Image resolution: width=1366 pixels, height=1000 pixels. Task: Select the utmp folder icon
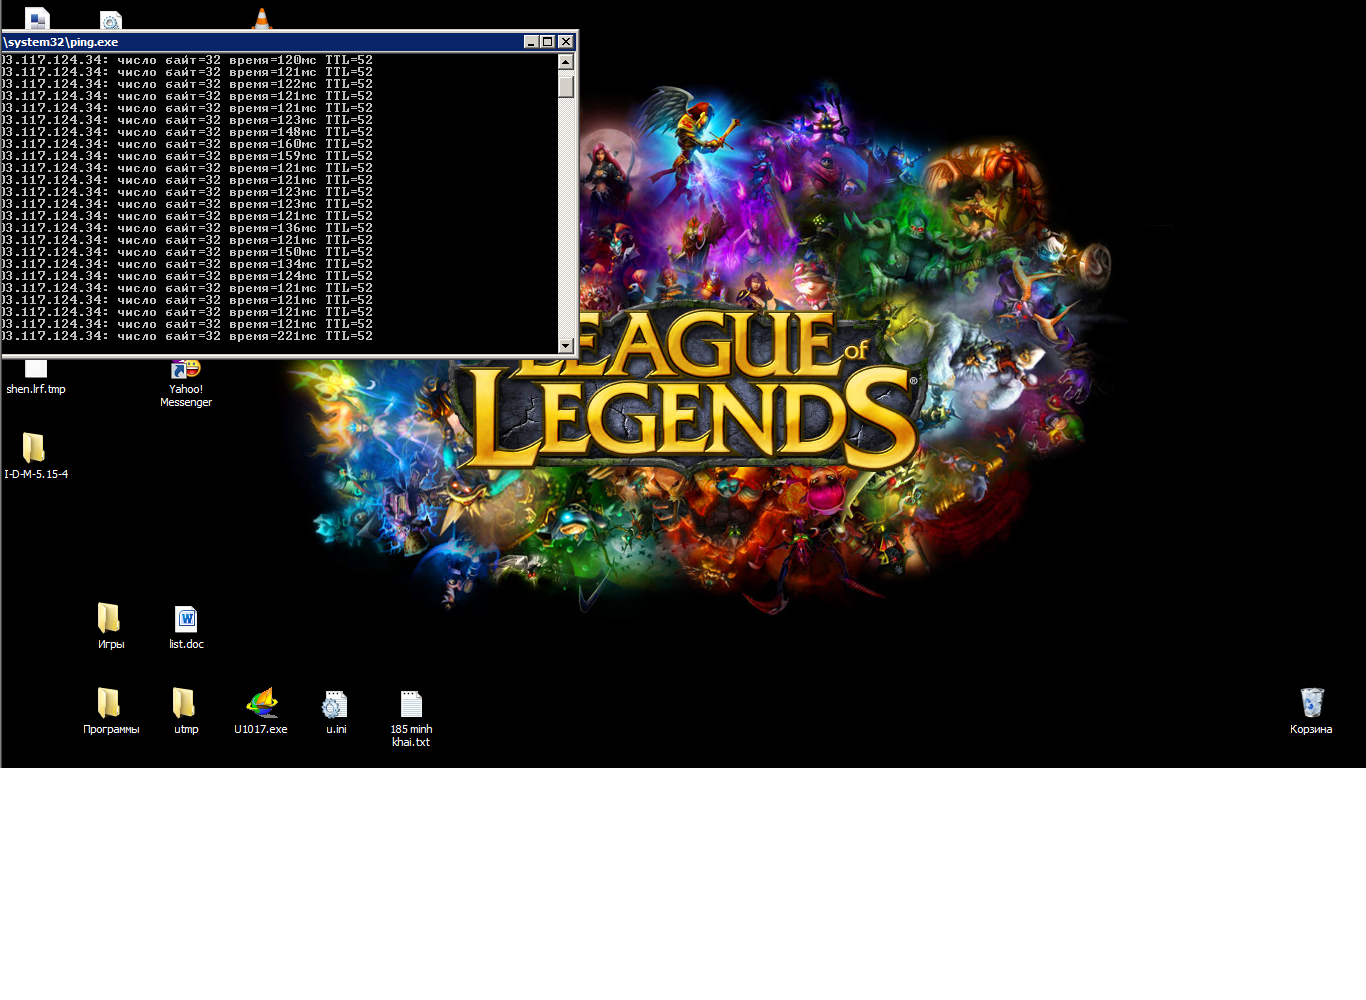coord(186,711)
